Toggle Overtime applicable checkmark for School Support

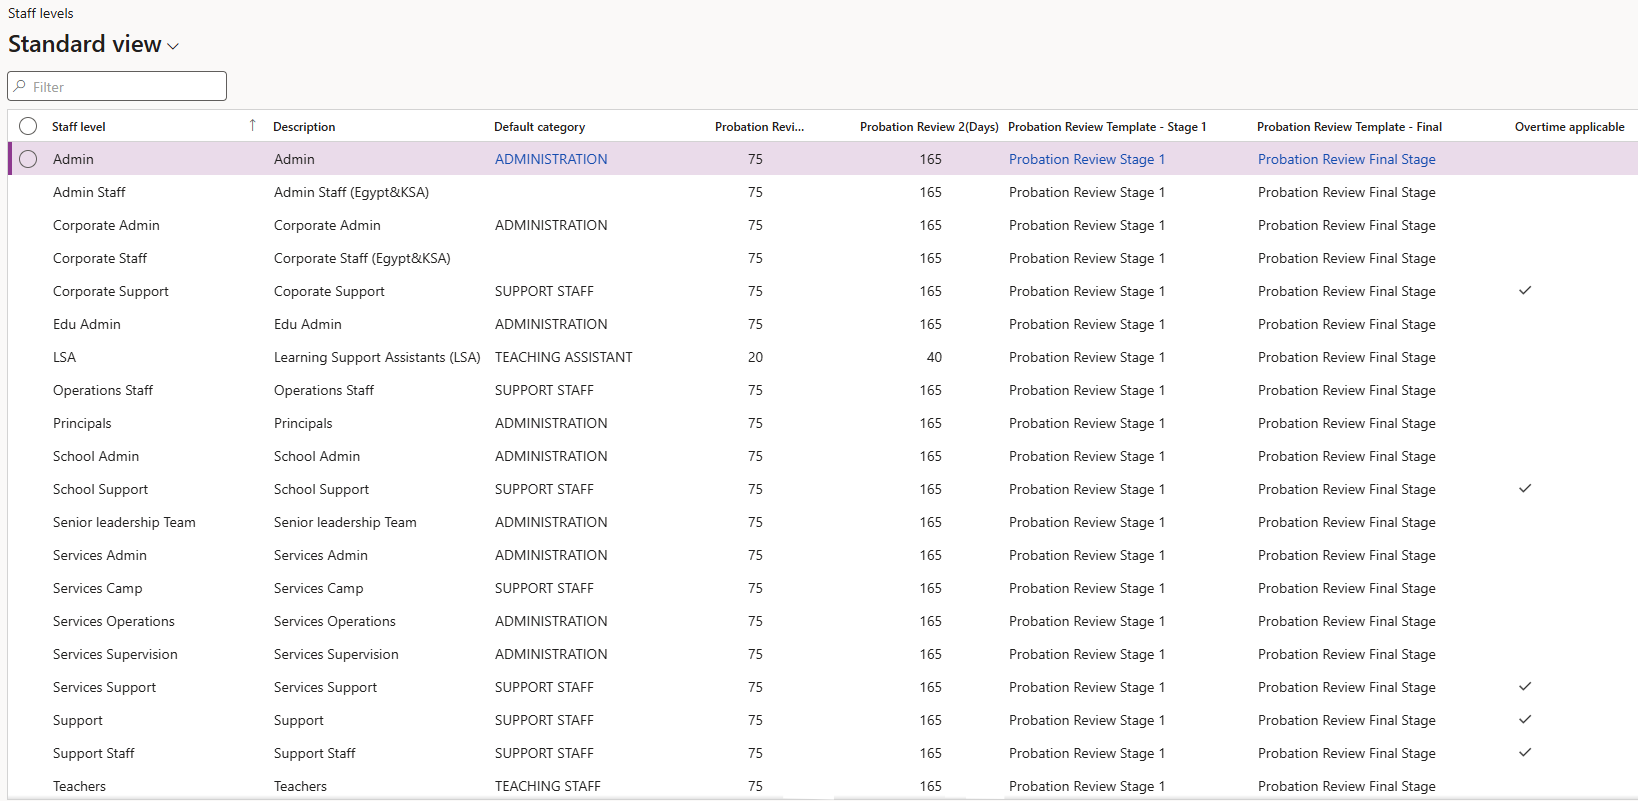(x=1525, y=489)
